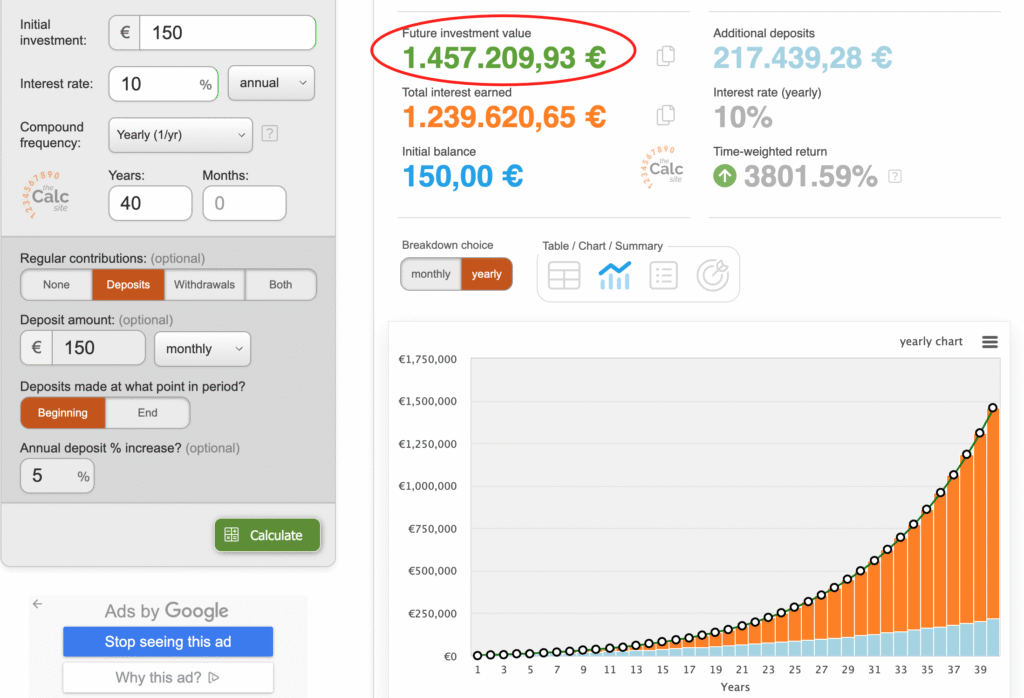This screenshot has width=1024, height=698.
Task: Copy the total interest earned
Action: (x=665, y=115)
